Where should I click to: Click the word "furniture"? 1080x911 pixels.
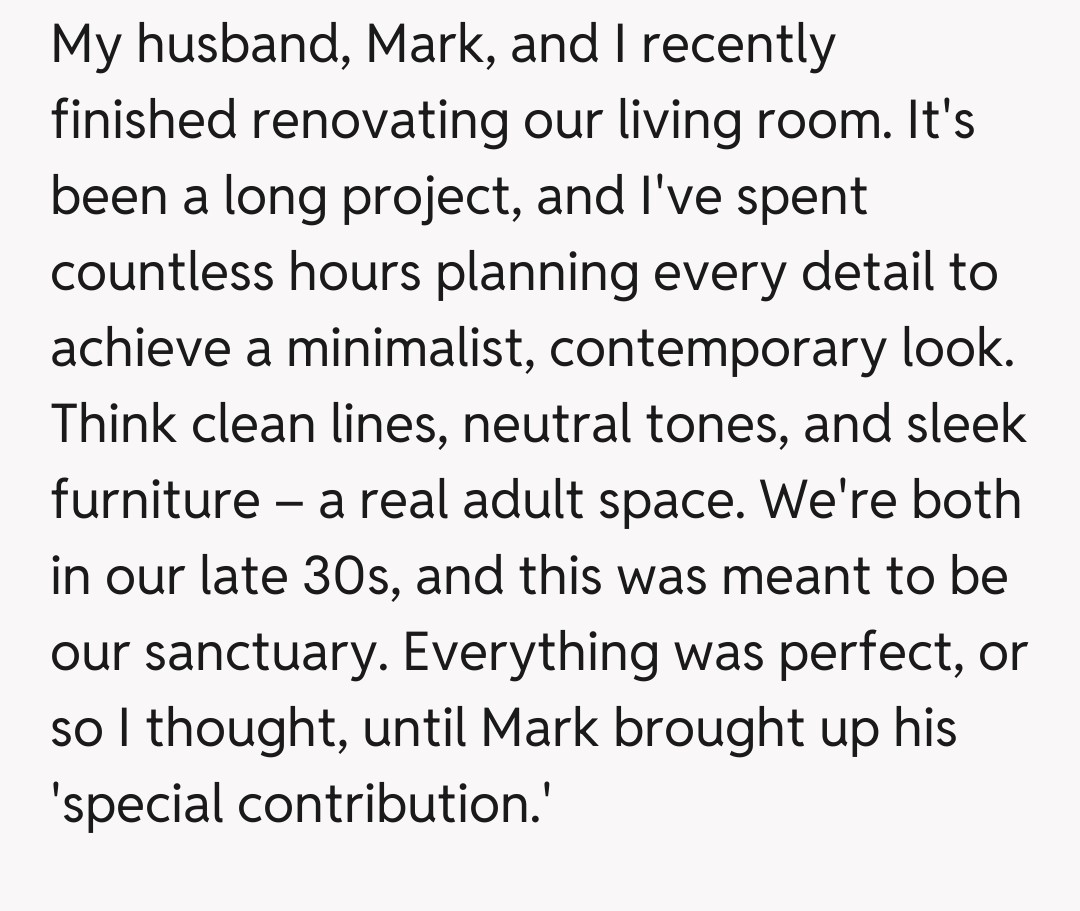pos(155,500)
